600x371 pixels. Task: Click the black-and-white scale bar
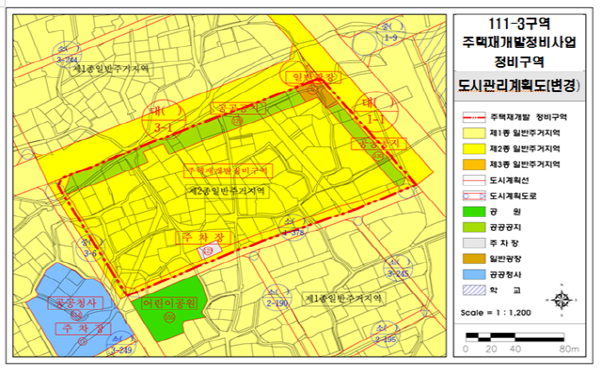515,337
